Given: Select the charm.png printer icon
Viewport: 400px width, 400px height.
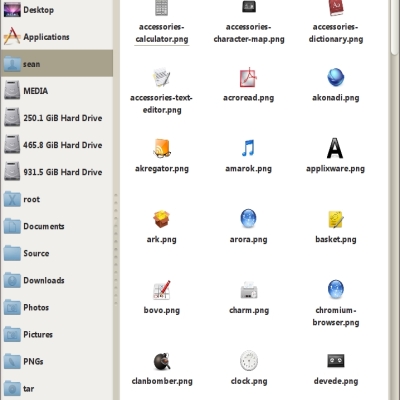Looking at the screenshot, I should 249,290.
